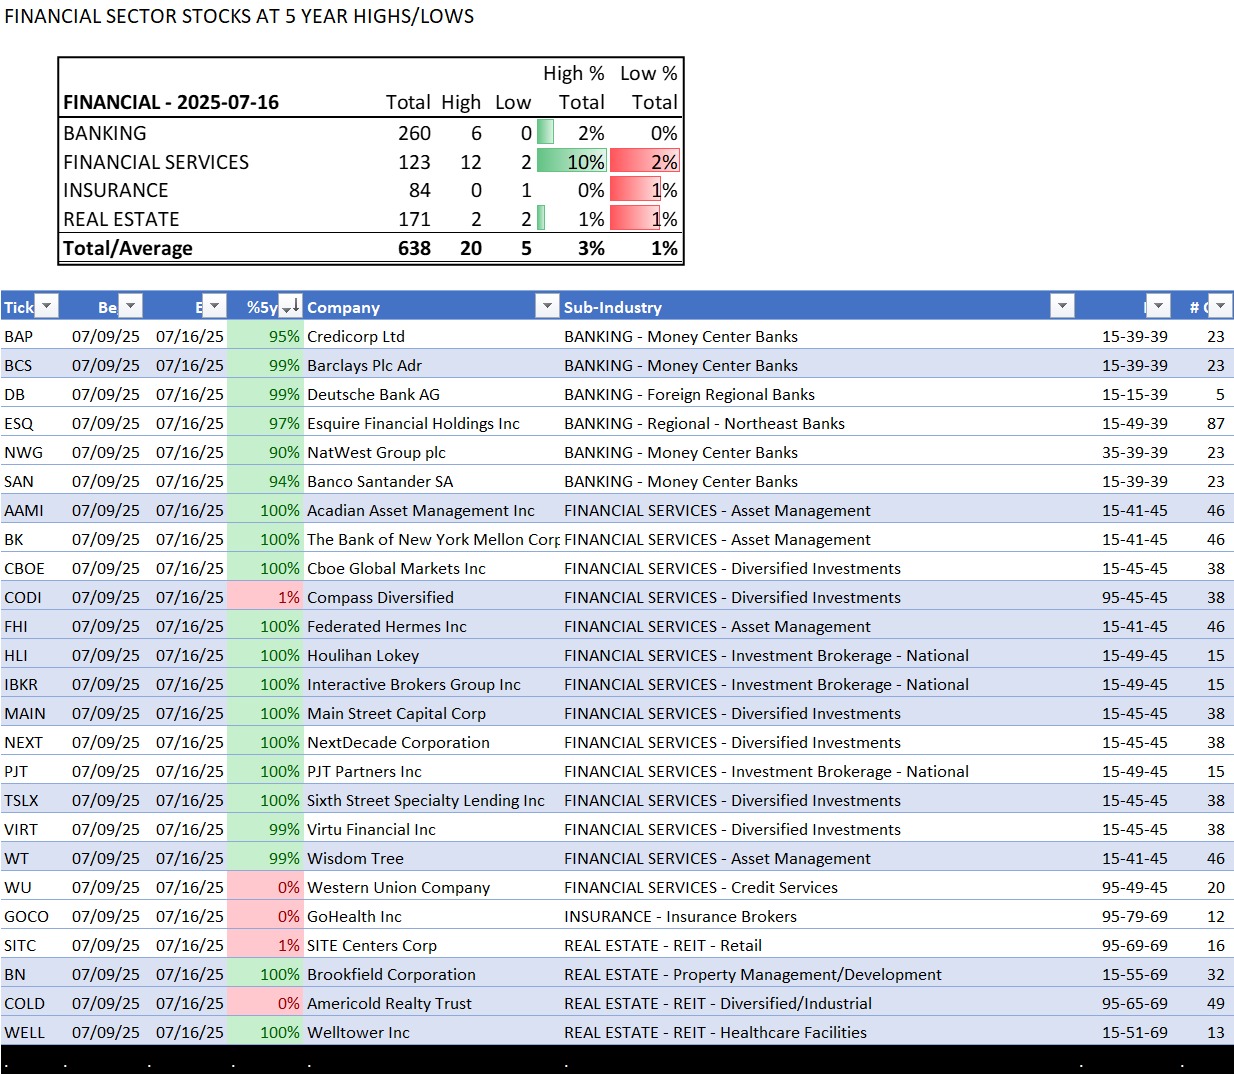Click the 95% cell in BAP row

click(265, 336)
